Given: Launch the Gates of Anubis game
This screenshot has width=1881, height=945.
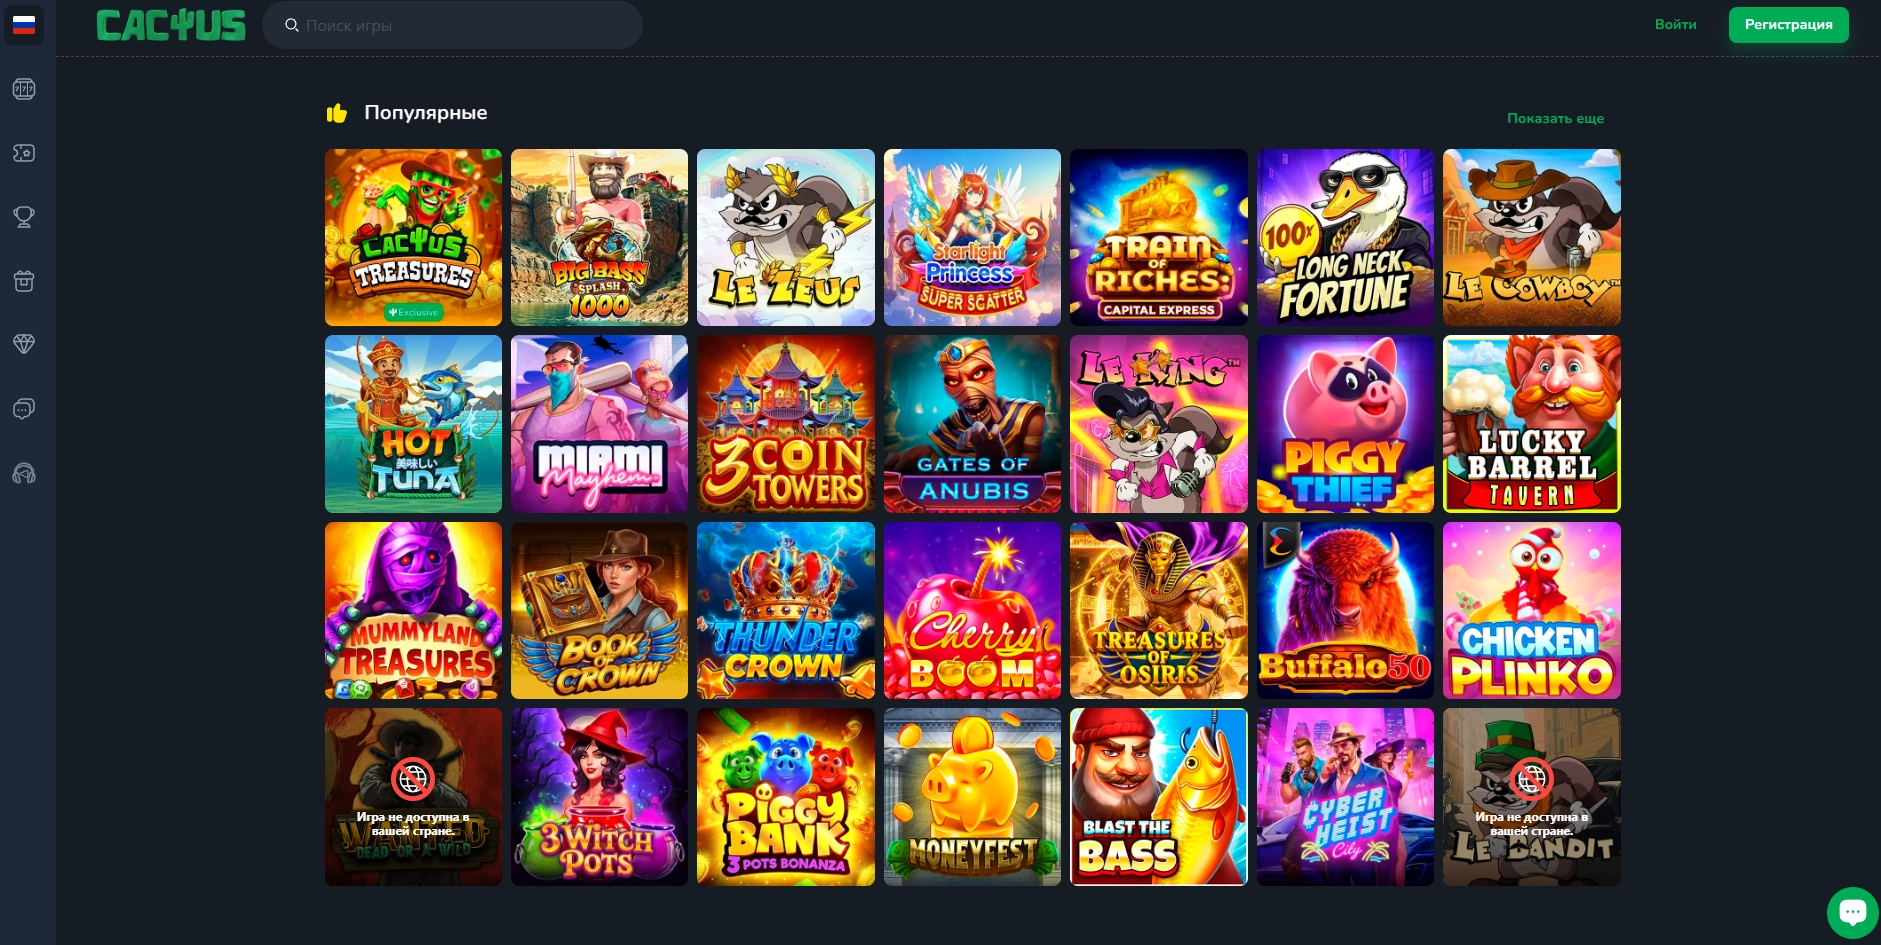Looking at the screenshot, I should [972, 424].
